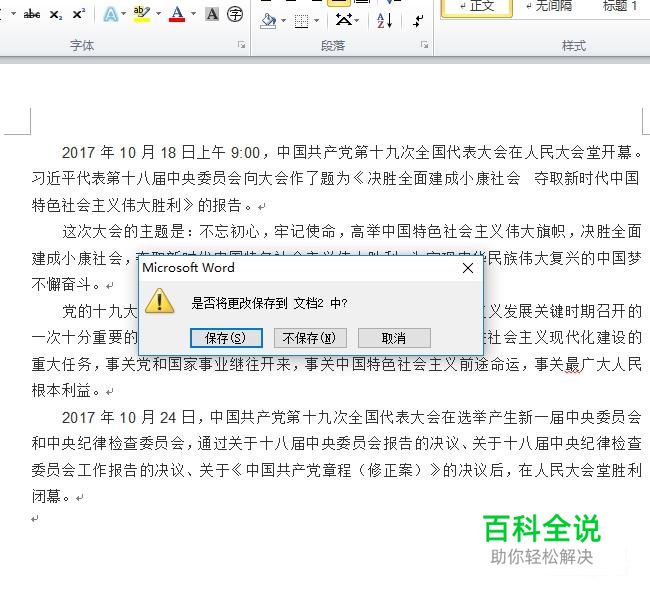Click the word '不懈奋斗' in document
Viewport: 650px width, 600px height.
click(x=61, y=284)
